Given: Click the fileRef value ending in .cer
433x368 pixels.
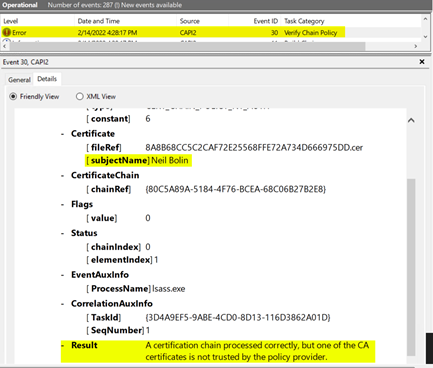Looking at the screenshot, I should coord(254,148).
